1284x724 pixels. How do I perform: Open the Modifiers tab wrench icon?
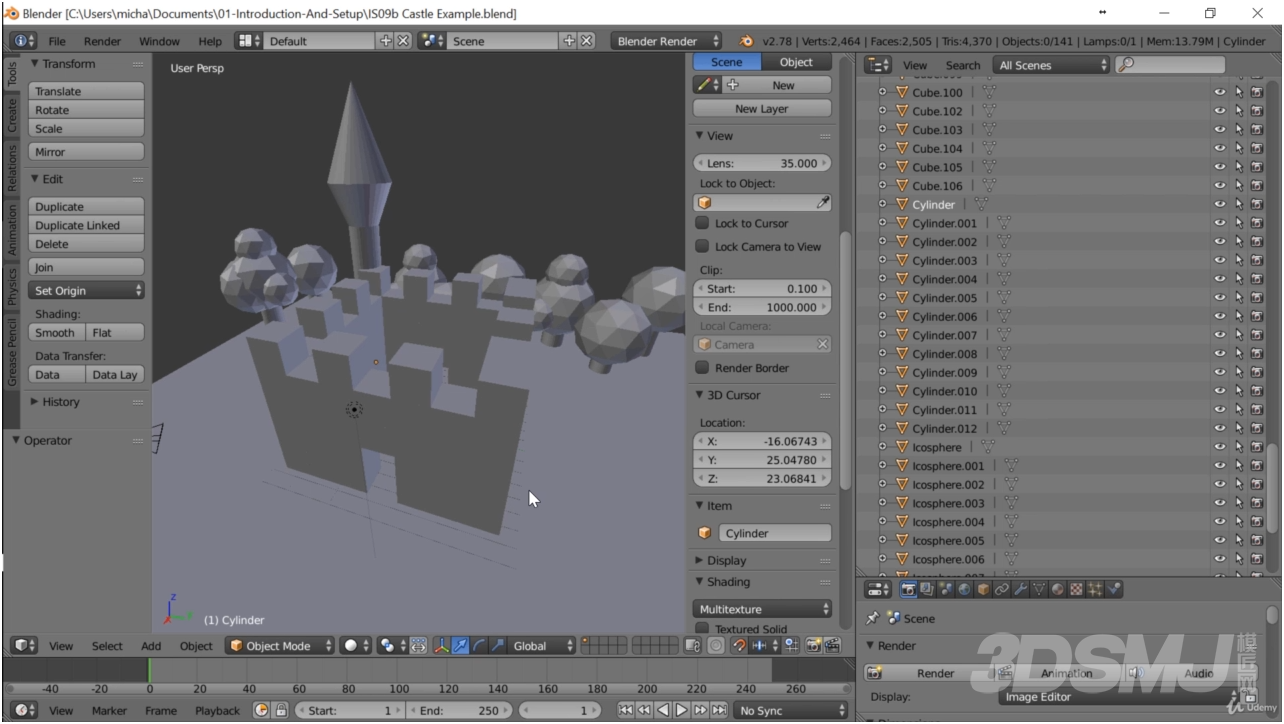1020,590
